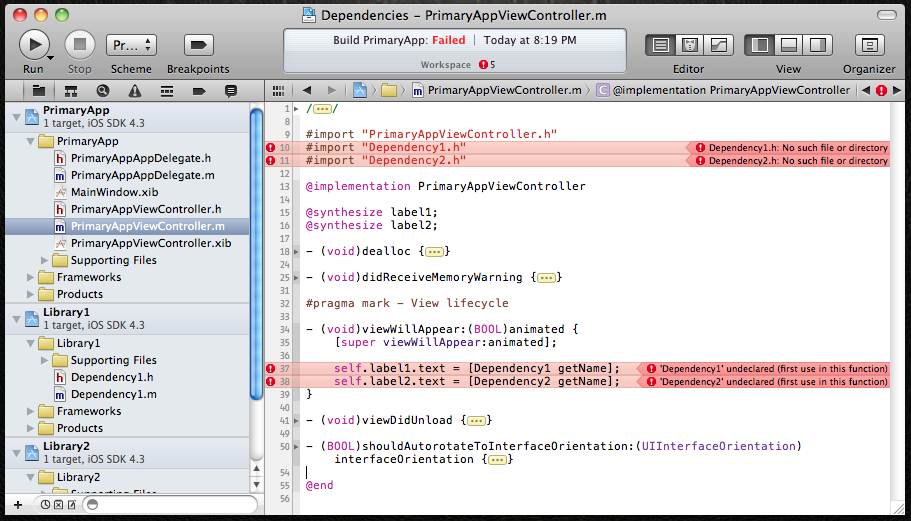Open MainWindow.xib

coord(114,192)
